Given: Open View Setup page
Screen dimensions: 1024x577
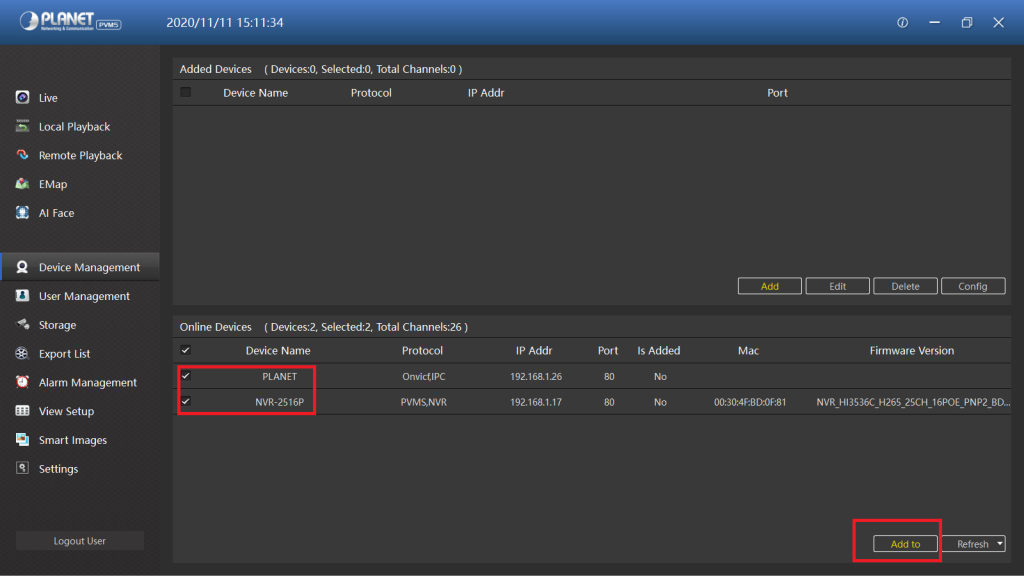Looking at the screenshot, I should pyautogui.click(x=66, y=411).
